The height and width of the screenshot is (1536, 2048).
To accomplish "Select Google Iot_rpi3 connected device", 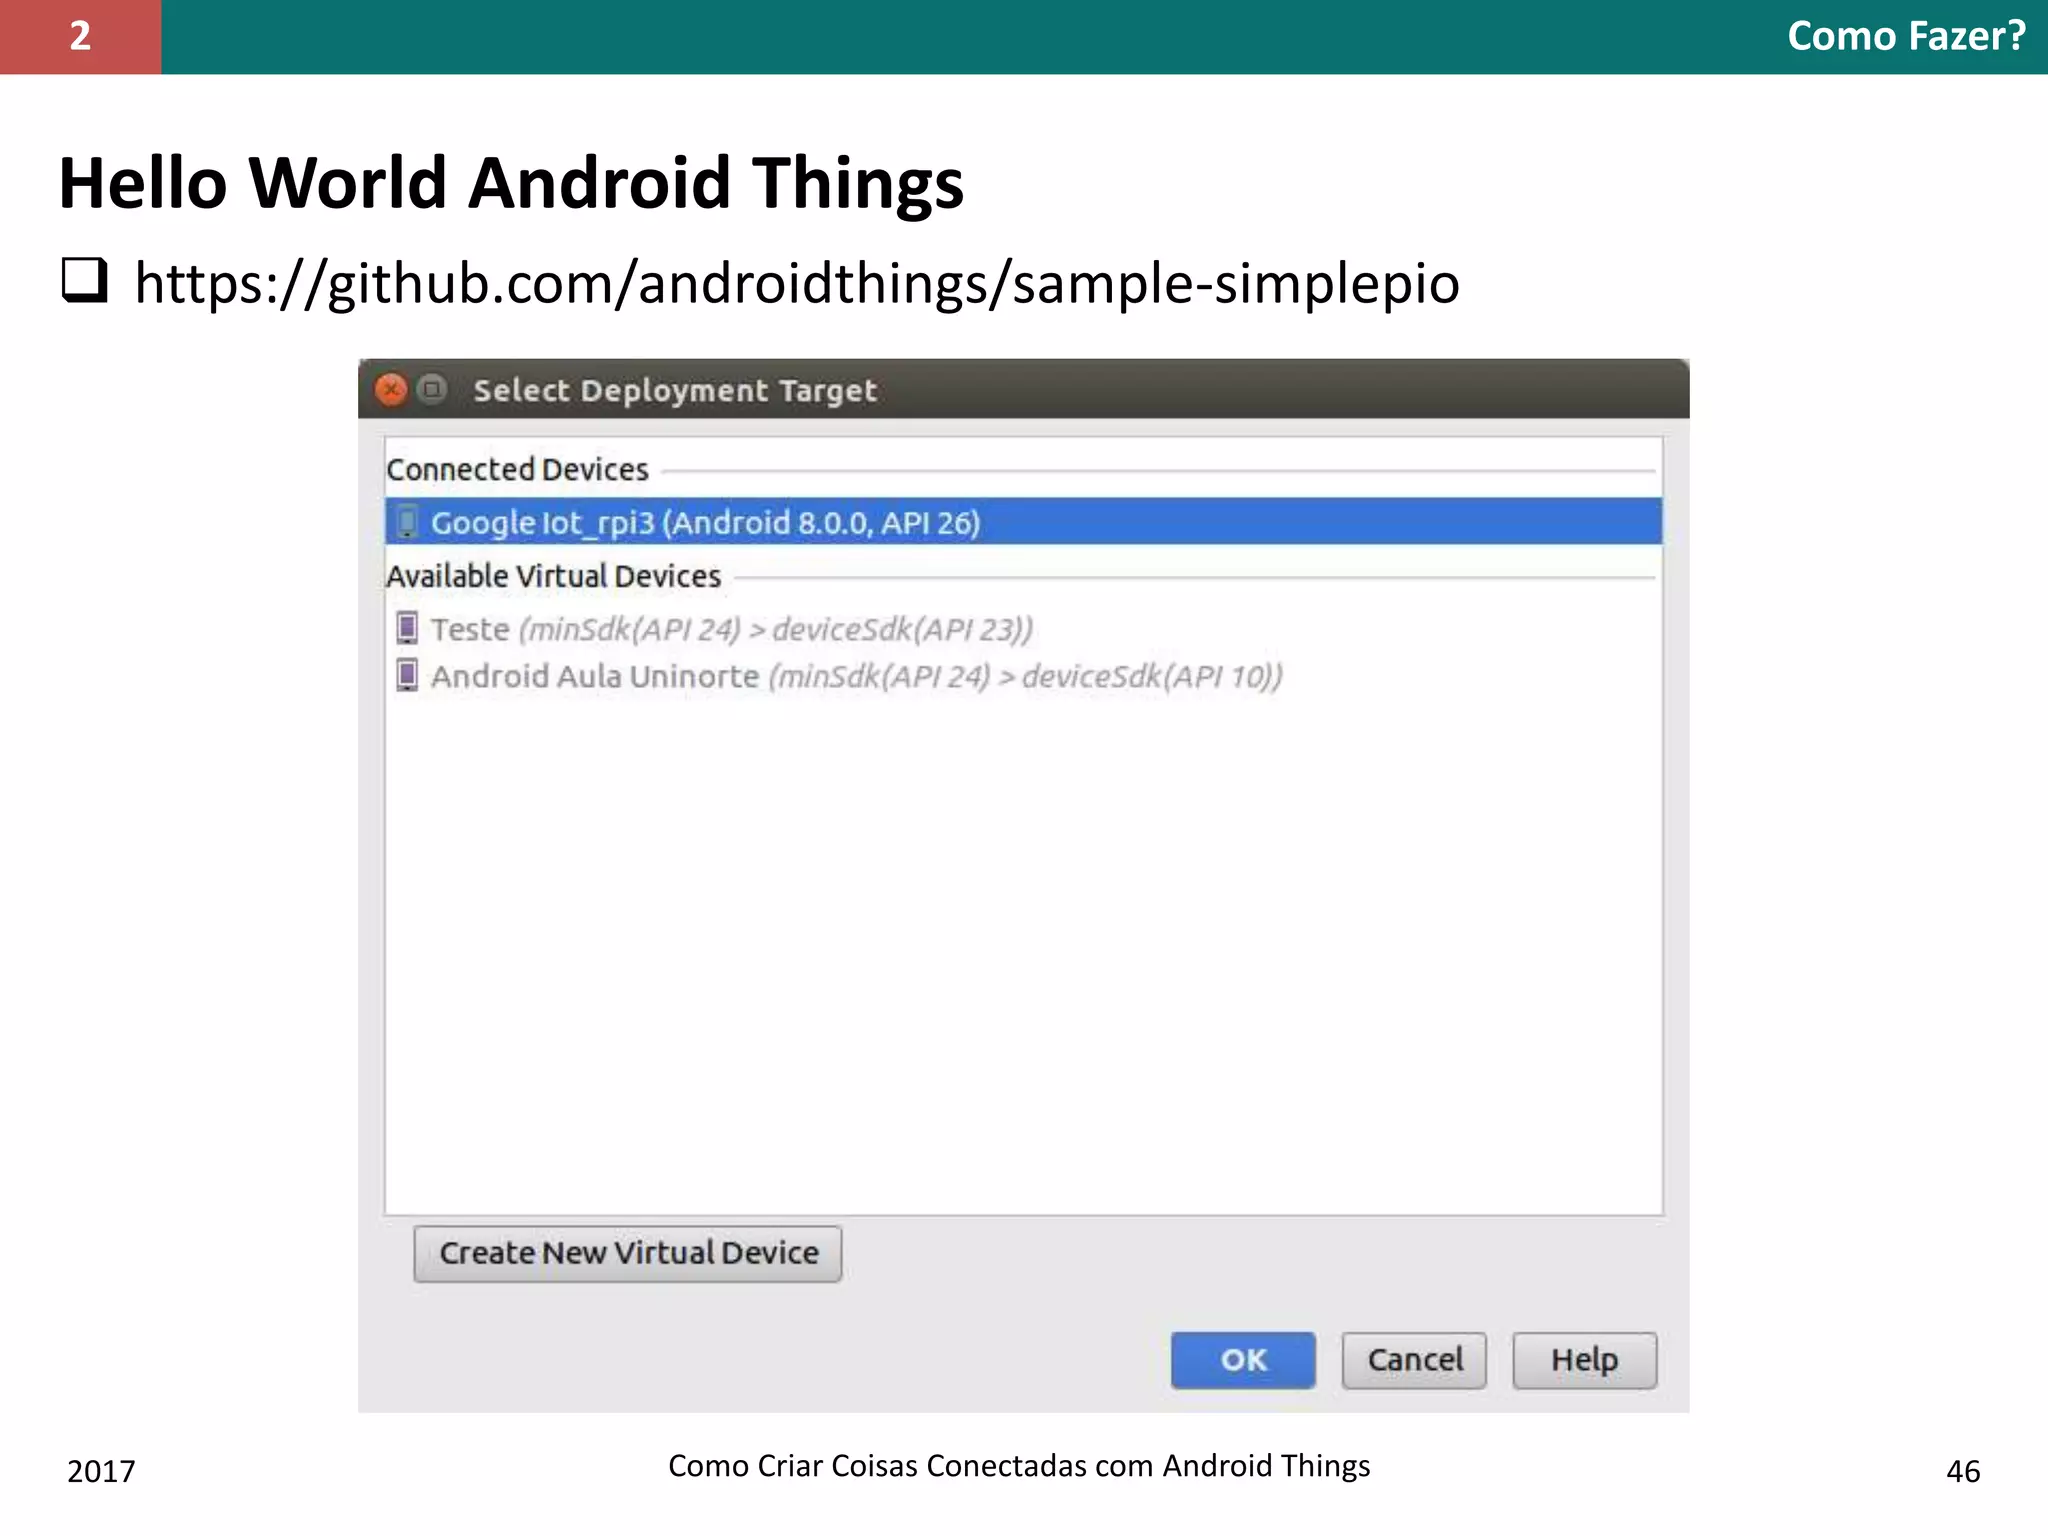I will point(1023,522).
